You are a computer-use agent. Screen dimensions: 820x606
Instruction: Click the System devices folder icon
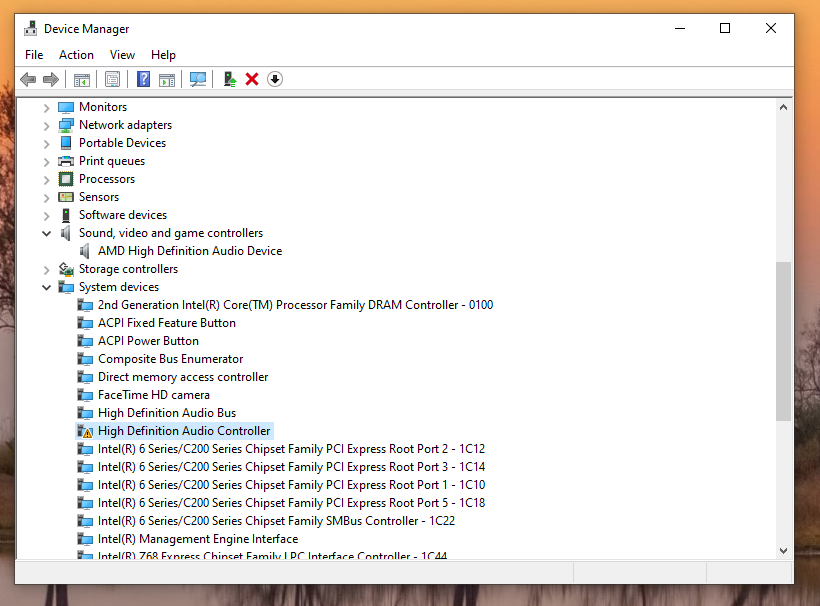click(66, 287)
